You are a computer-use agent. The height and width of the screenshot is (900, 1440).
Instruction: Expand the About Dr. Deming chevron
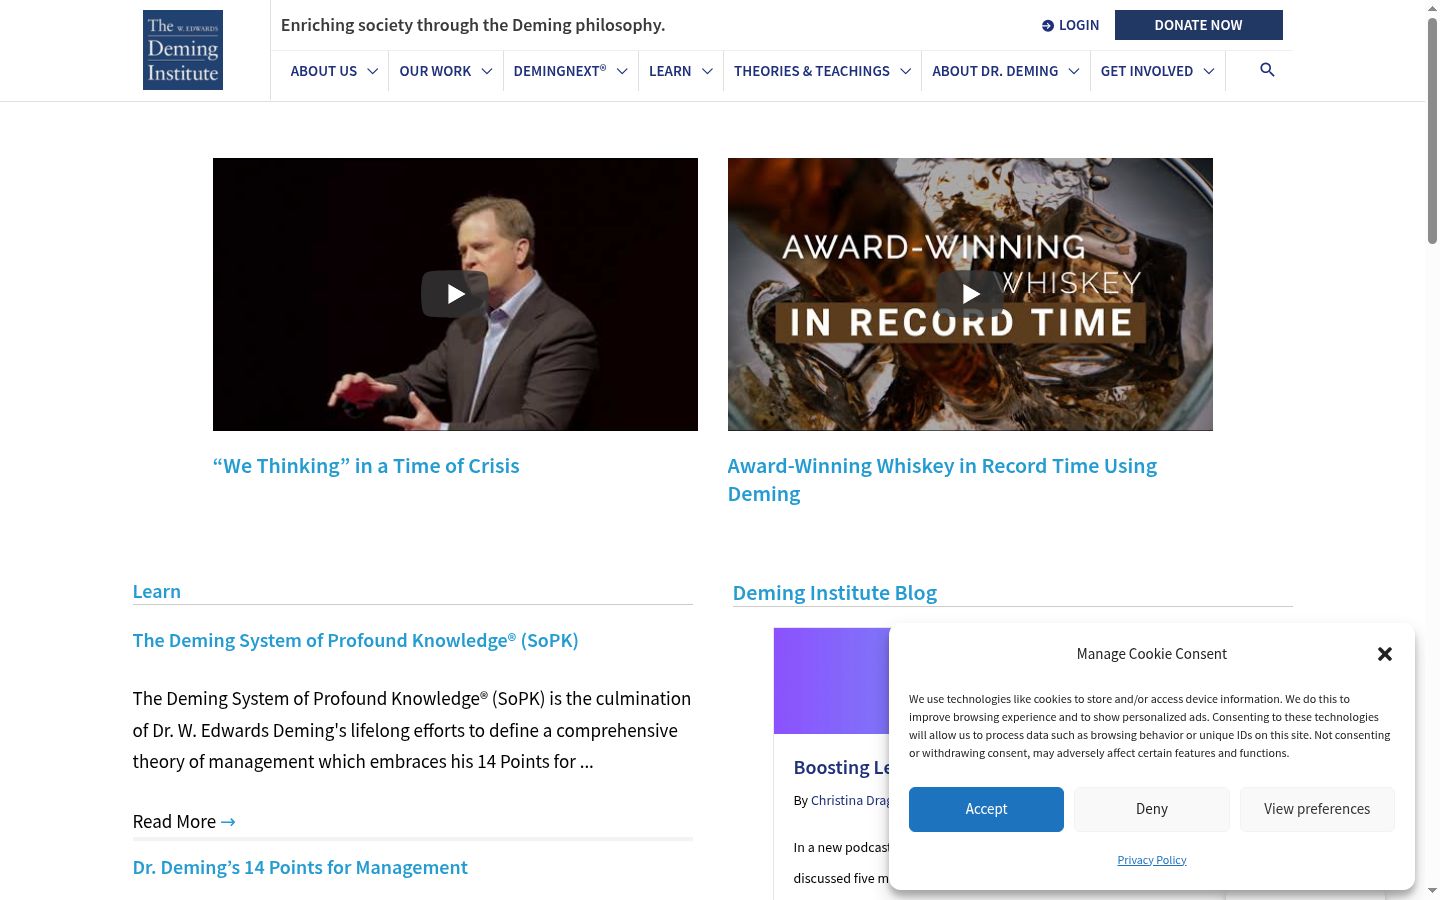pyautogui.click(x=1074, y=71)
